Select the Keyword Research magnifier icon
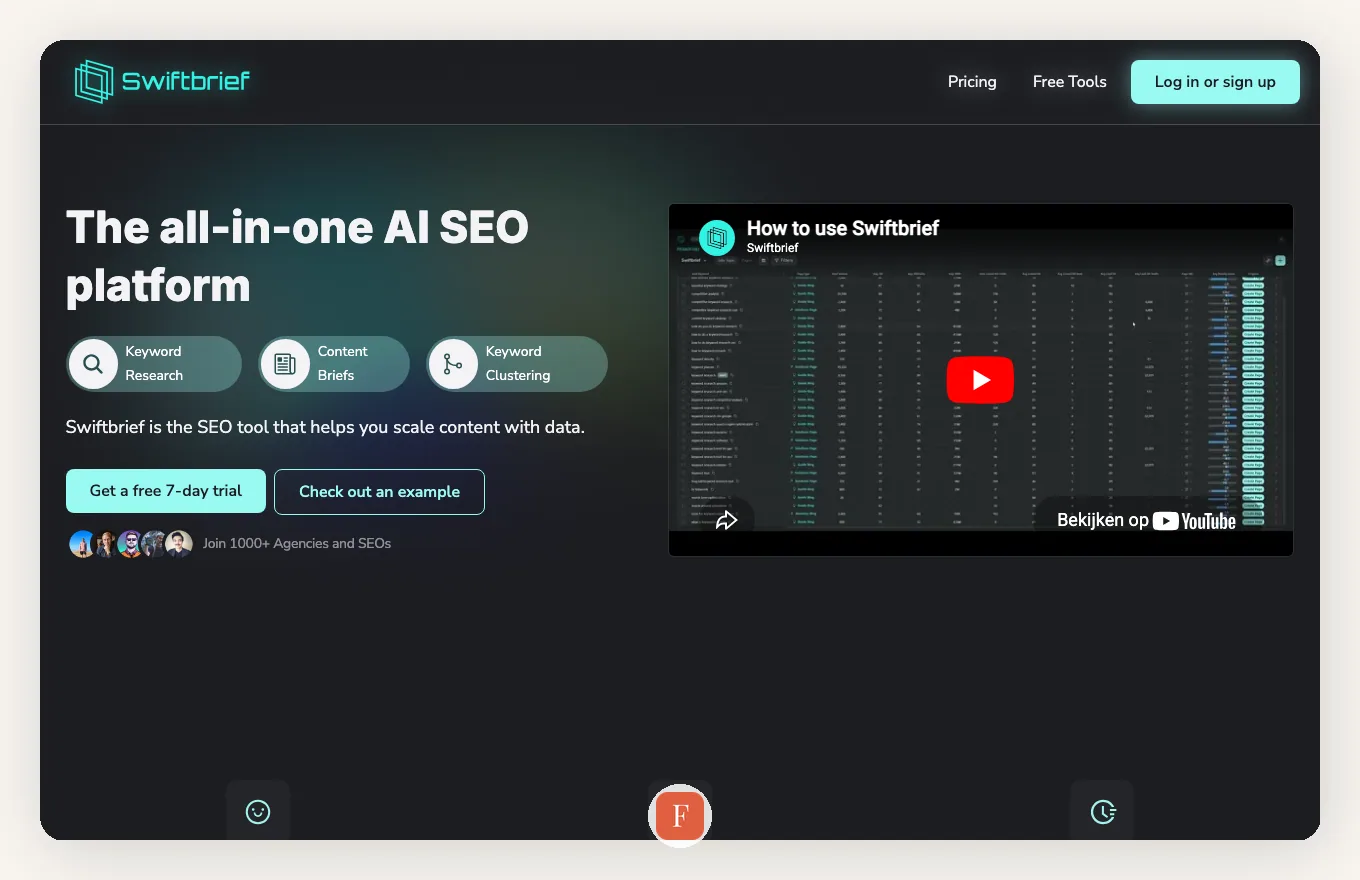The width and height of the screenshot is (1360, 880). [x=93, y=364]
